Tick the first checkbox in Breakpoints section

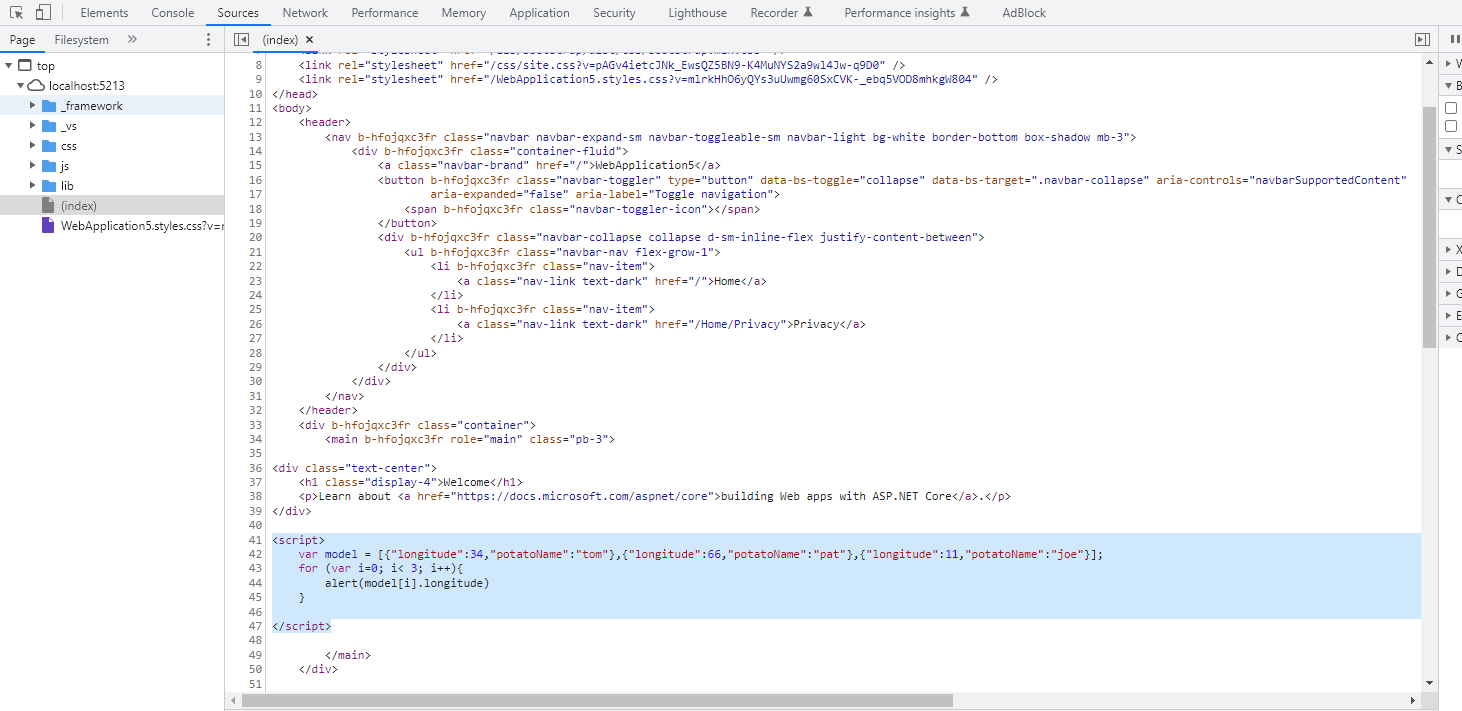pyautogui.click(x=1451, y=108)
